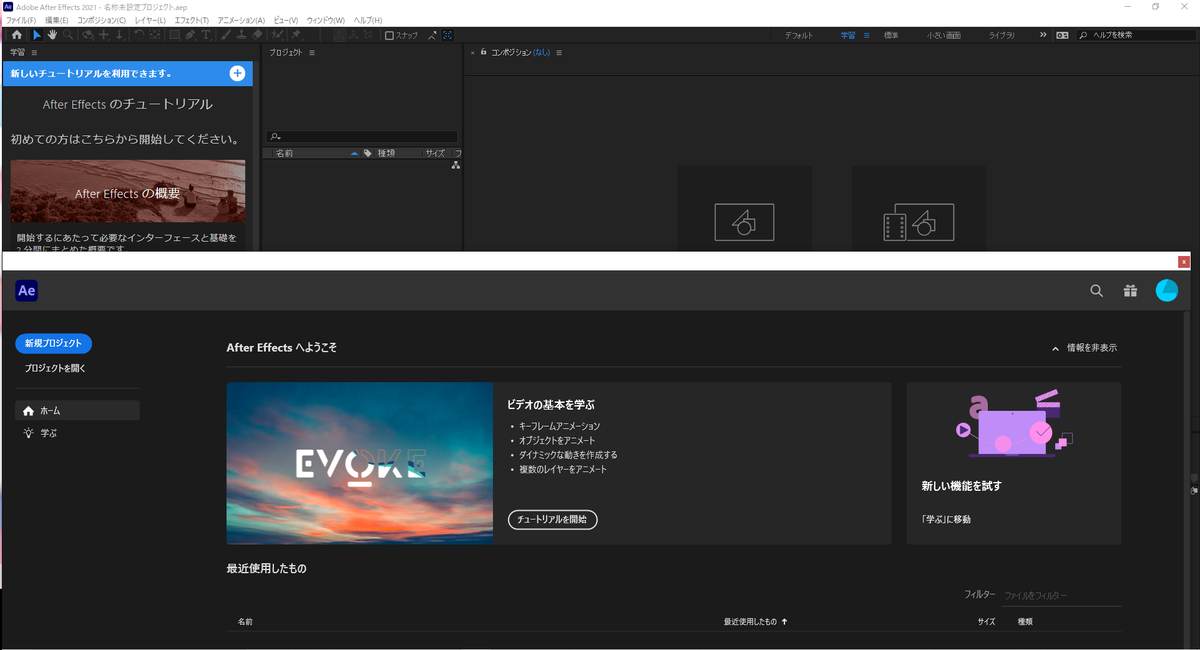Screen dimensions: 1200x650
Task: Select the Selection (arrow) tool
Action: (x=36, y=35)
